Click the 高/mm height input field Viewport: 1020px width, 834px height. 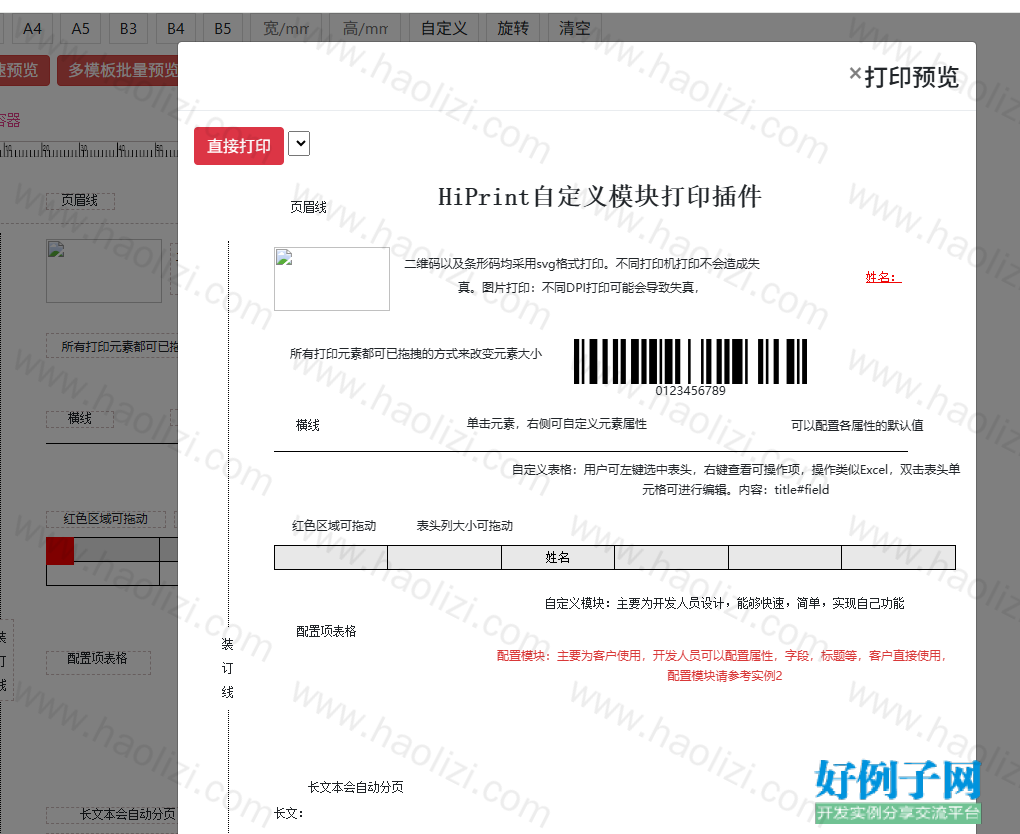(365, 29)
